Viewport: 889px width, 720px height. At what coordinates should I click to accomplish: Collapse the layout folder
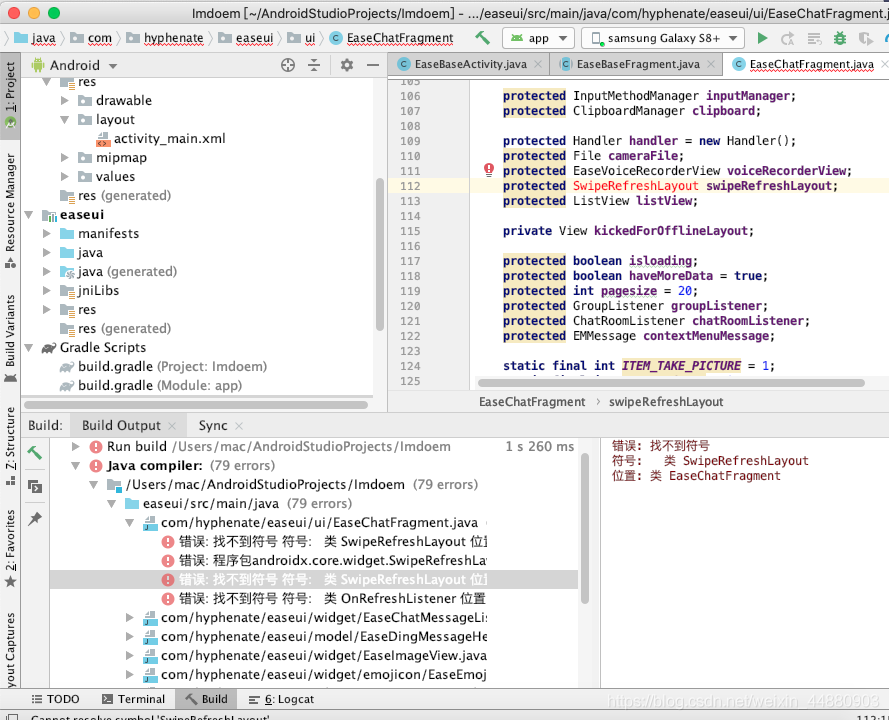(65, 120)
